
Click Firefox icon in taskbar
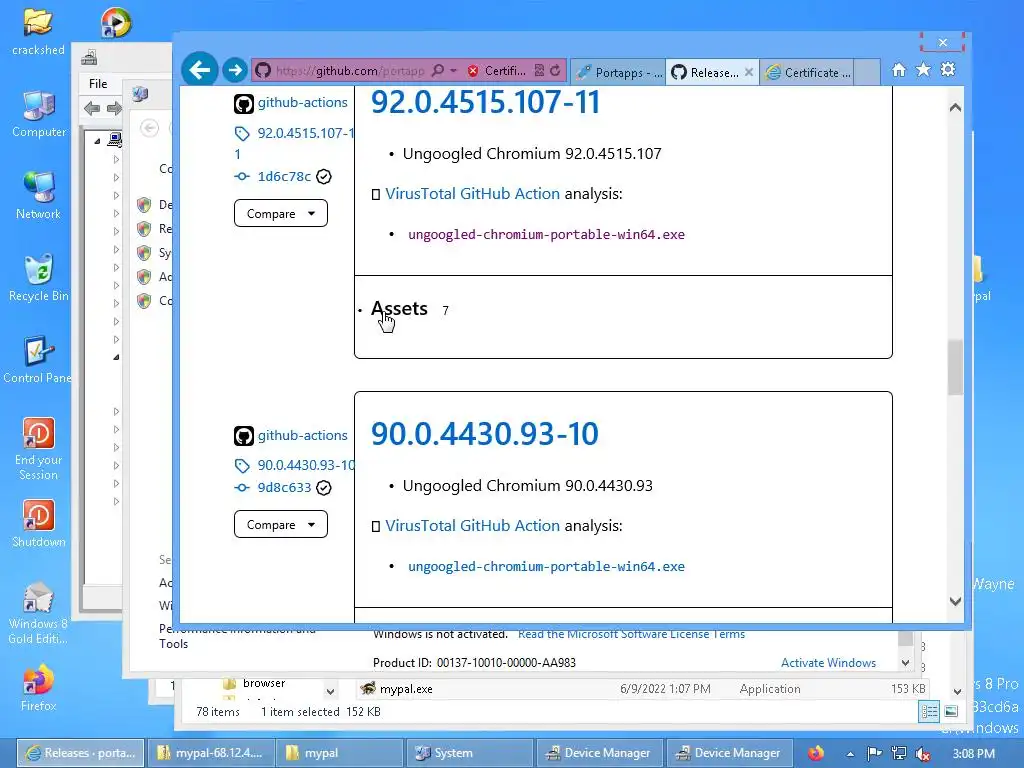[815, 753]
